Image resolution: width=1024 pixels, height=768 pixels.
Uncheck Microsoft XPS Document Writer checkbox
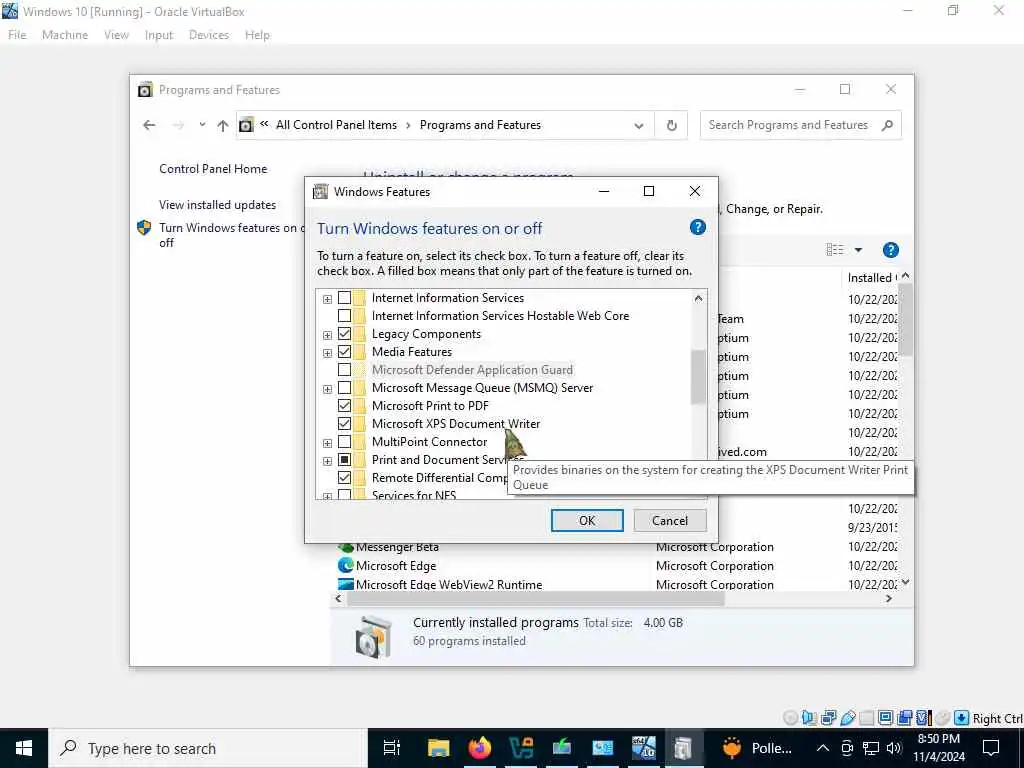coord(344,424)
